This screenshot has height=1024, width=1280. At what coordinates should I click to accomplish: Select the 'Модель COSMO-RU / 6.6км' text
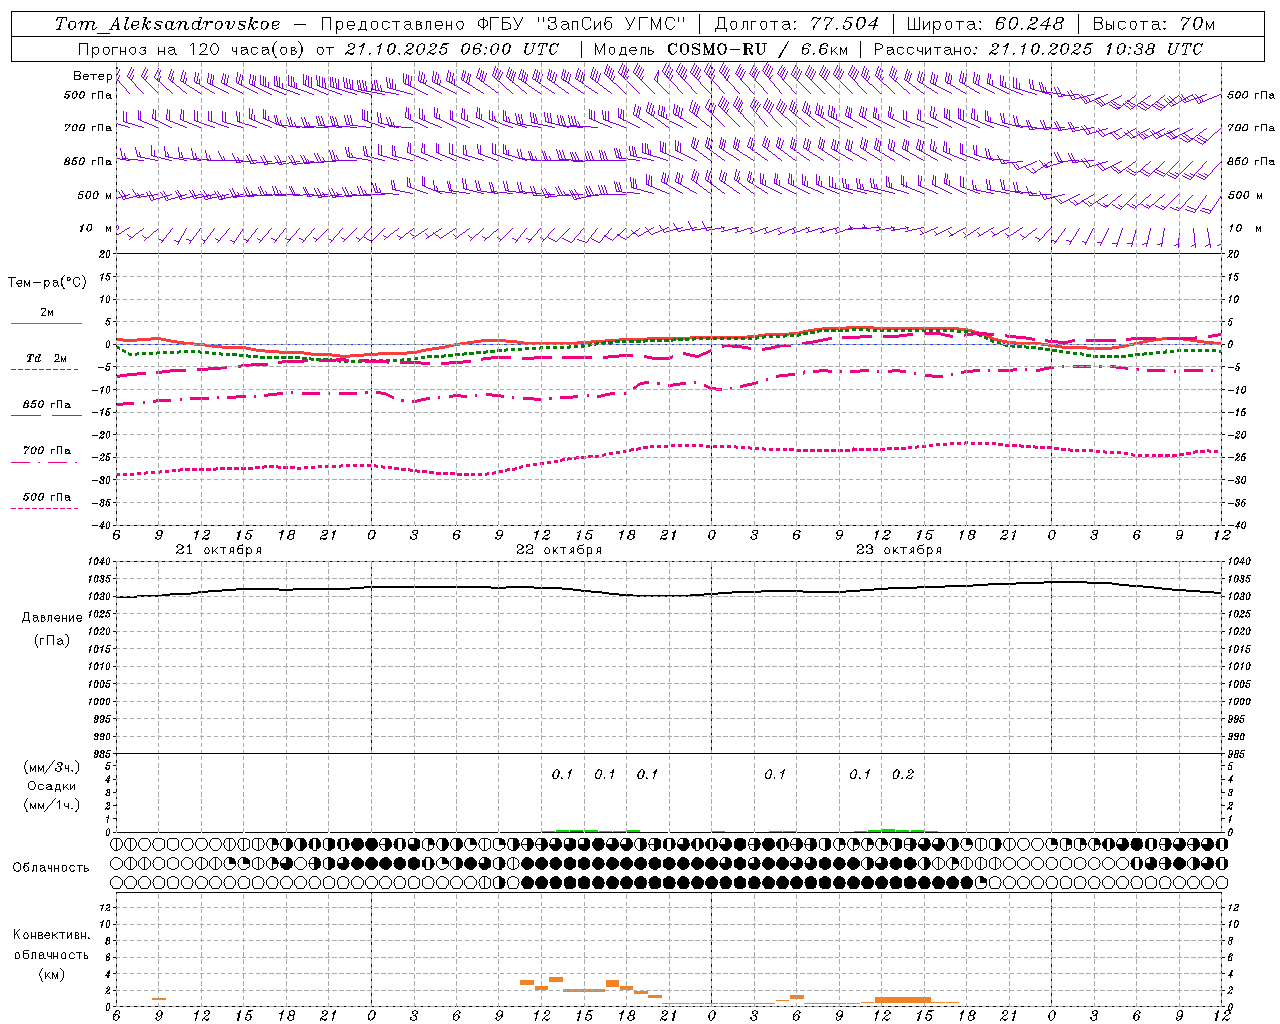point(720,49)
